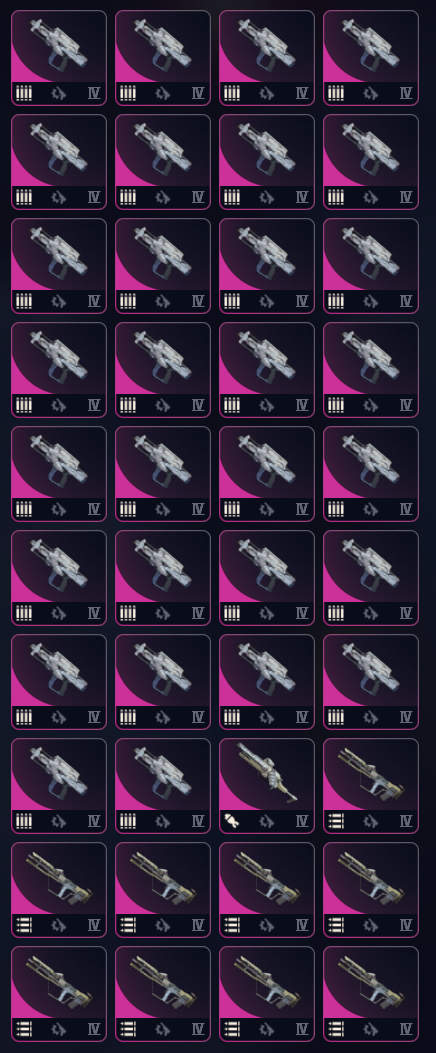Click ammo list icon on tile right of launcher

336,821
